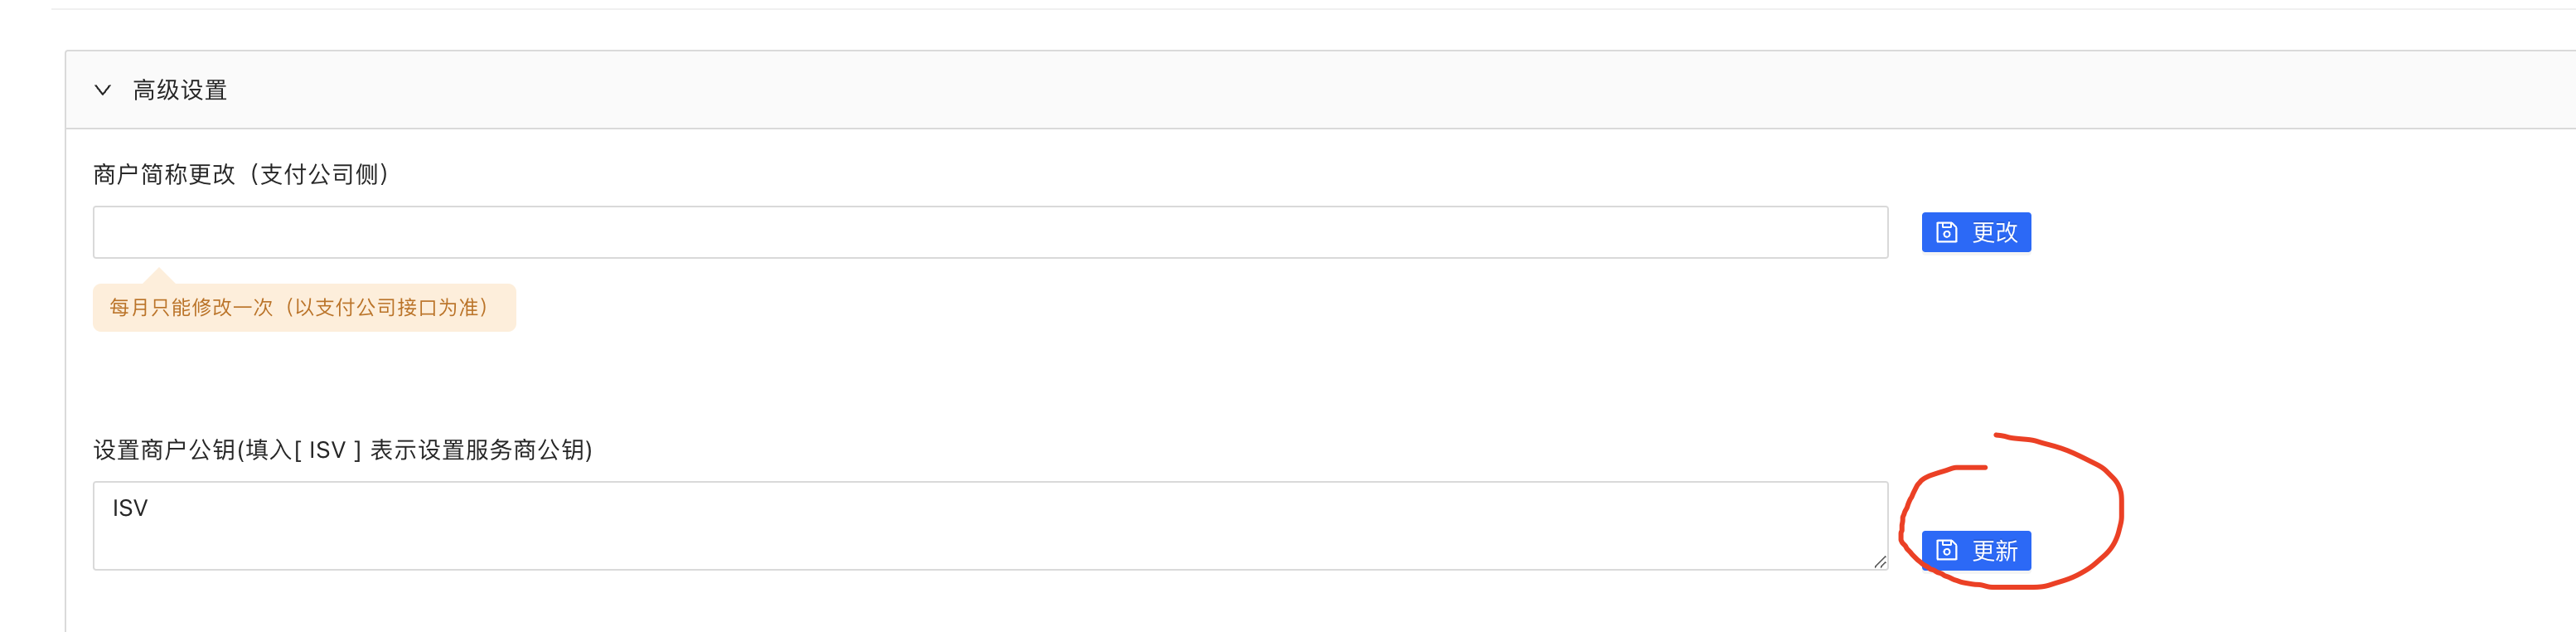Click the save icon on 更改 button
2576x632 pixels.
coord(1946,232)
